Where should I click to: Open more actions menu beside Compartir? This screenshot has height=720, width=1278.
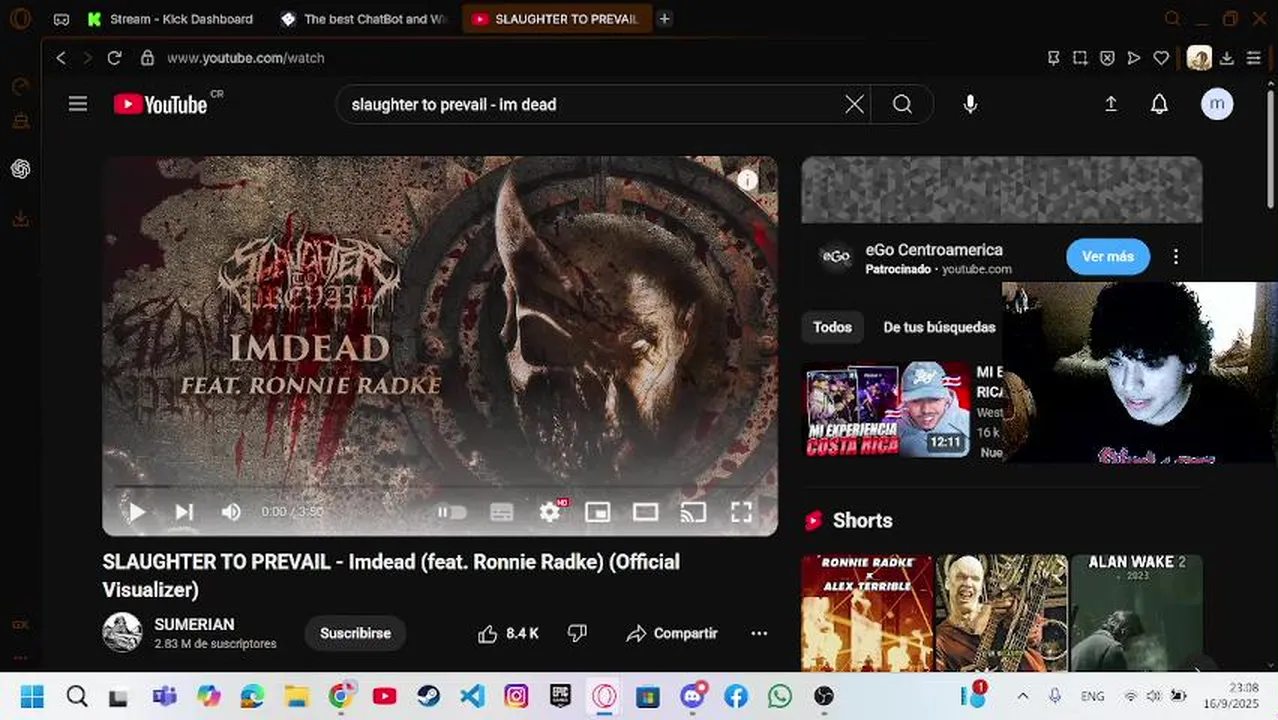click(759, 633)
